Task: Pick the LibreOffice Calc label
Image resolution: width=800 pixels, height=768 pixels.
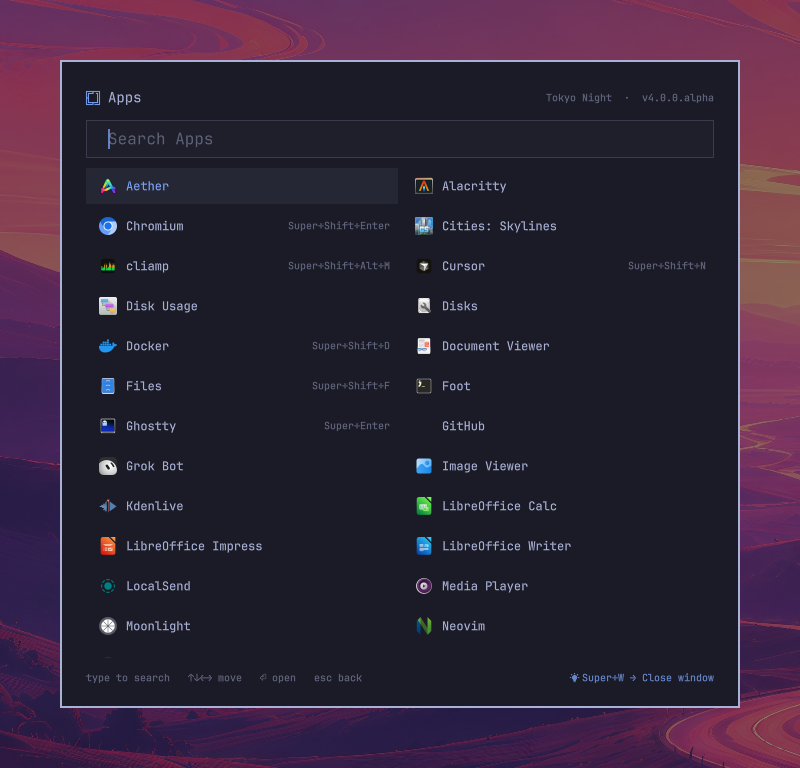Action: [499, 506]
